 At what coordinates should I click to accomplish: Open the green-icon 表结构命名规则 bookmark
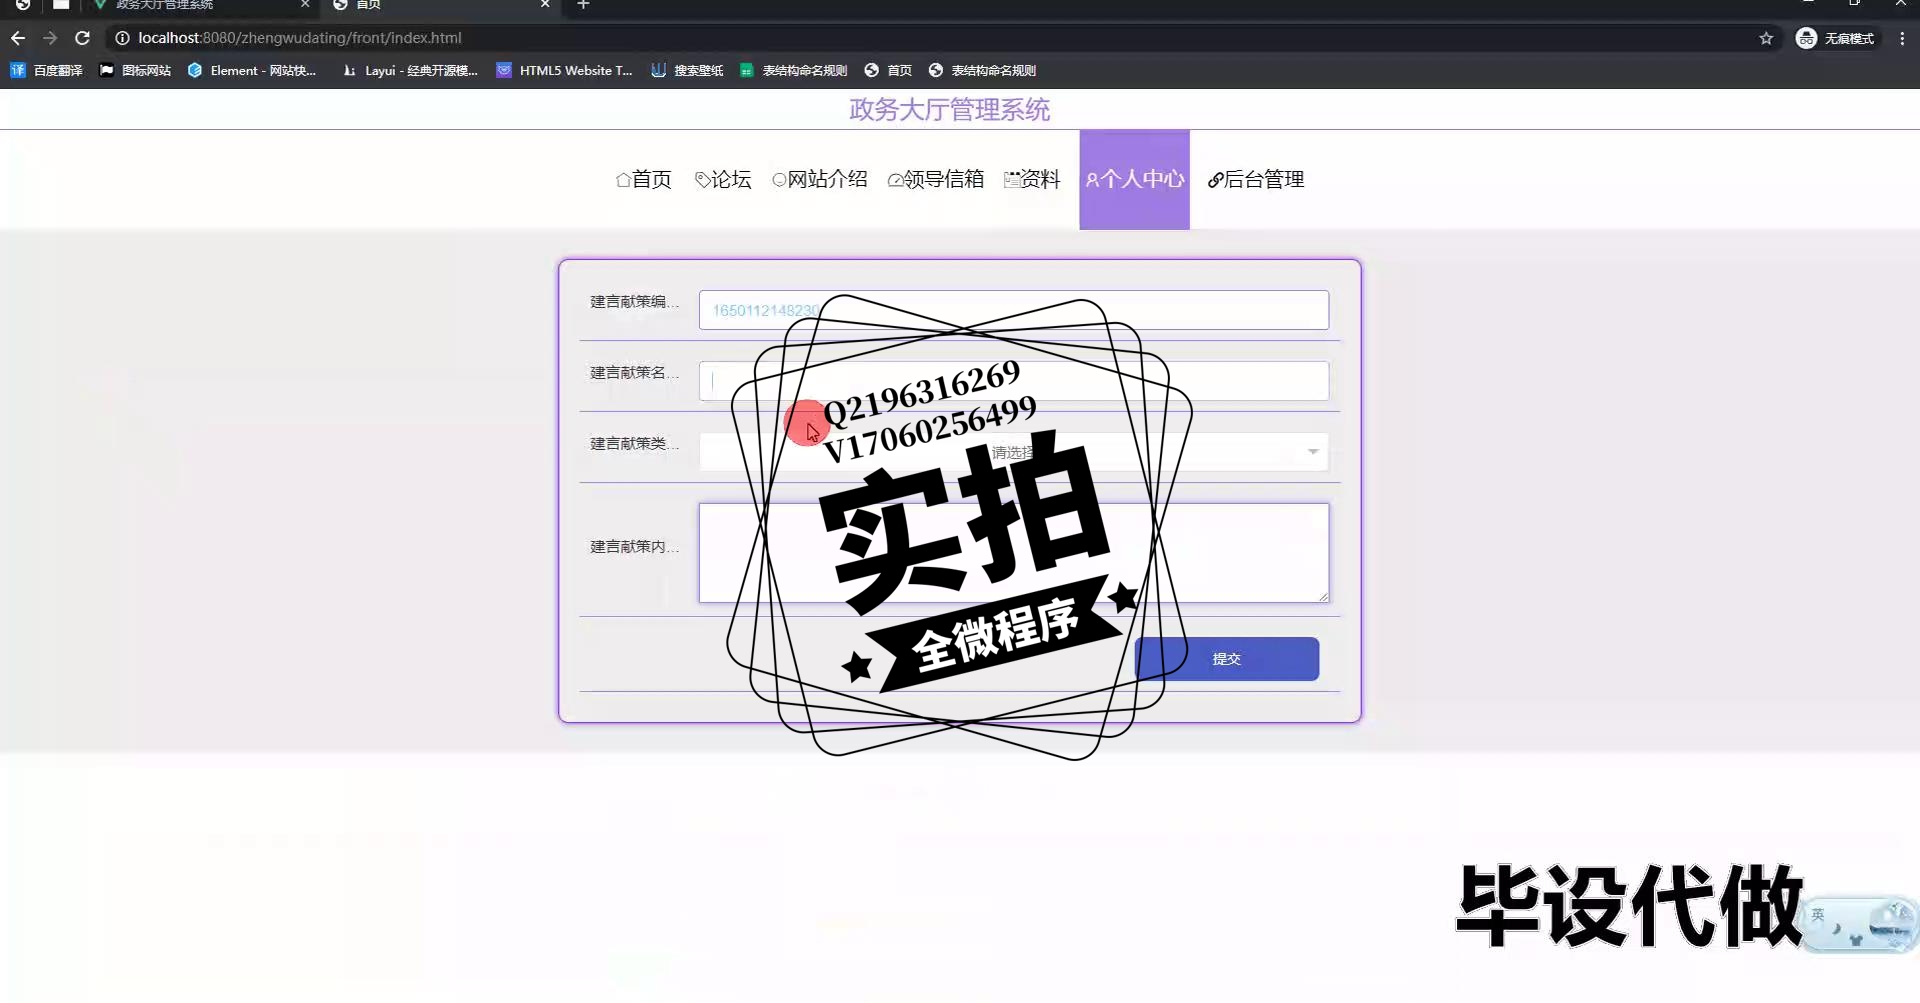pyautogui.click(x=793, y=70)
